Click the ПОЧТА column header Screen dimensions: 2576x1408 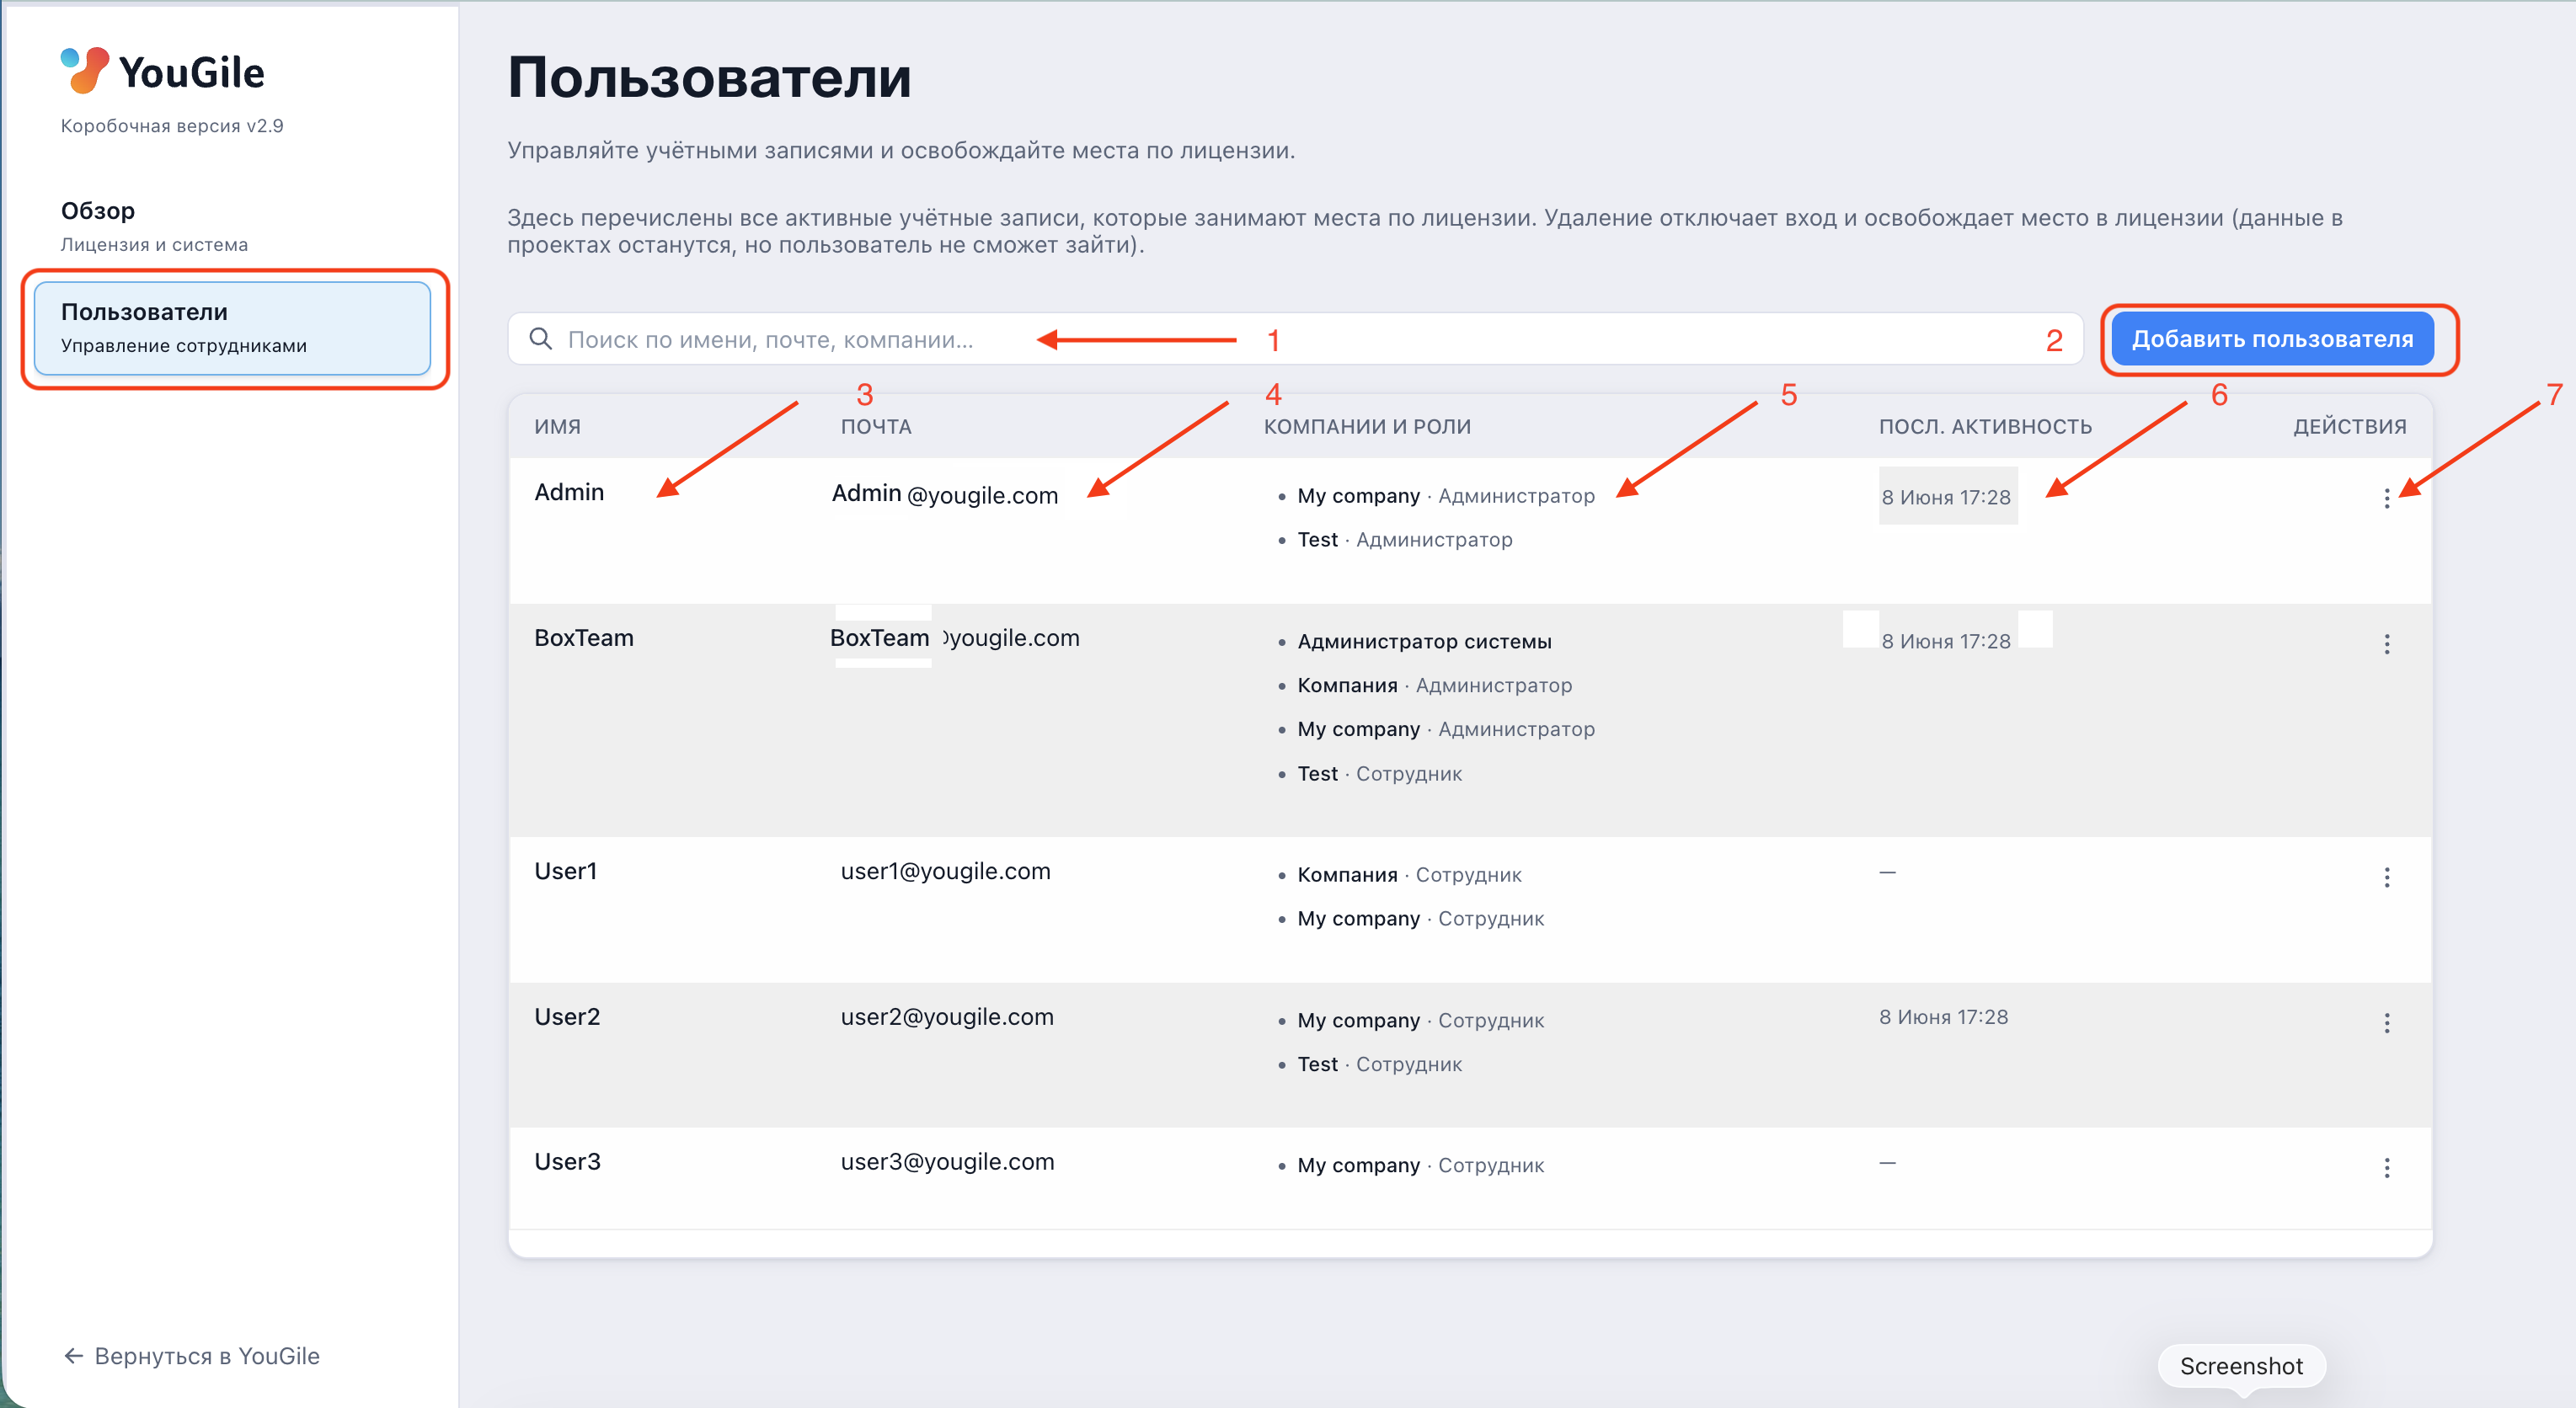click(x=876, y=427)
